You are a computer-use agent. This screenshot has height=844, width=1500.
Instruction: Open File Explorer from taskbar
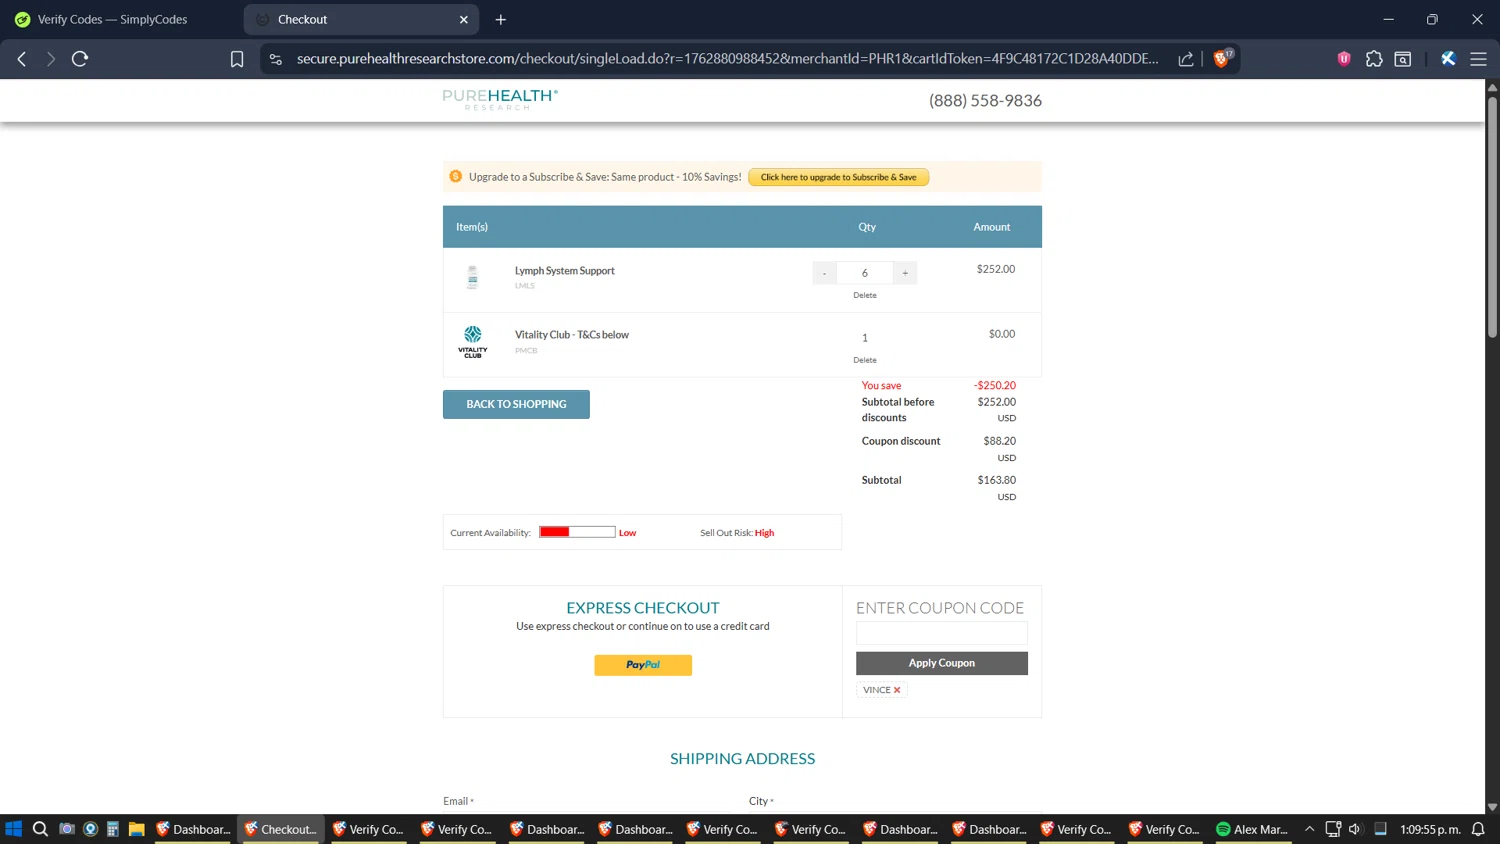(137, 829)
